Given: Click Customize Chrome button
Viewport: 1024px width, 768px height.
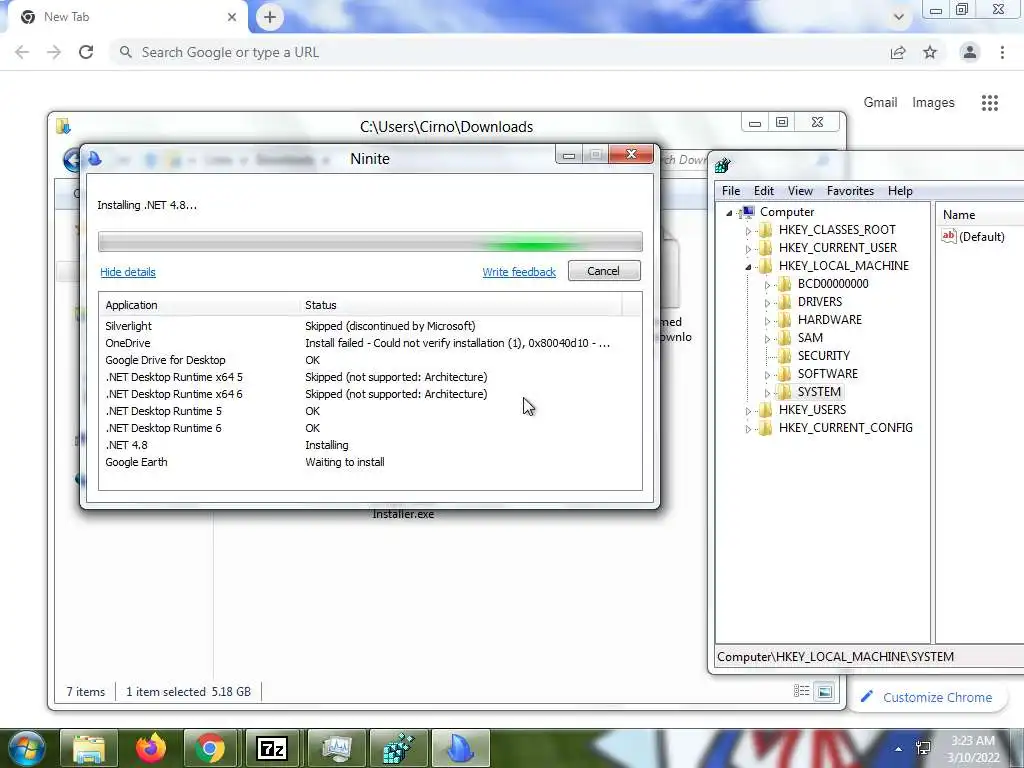Looking at the screenshot, I should click(x=927, y=697).
